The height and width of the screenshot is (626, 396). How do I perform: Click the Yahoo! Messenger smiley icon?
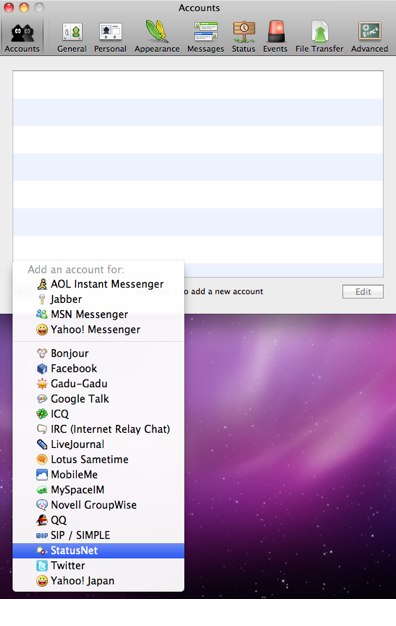(42, 330)
